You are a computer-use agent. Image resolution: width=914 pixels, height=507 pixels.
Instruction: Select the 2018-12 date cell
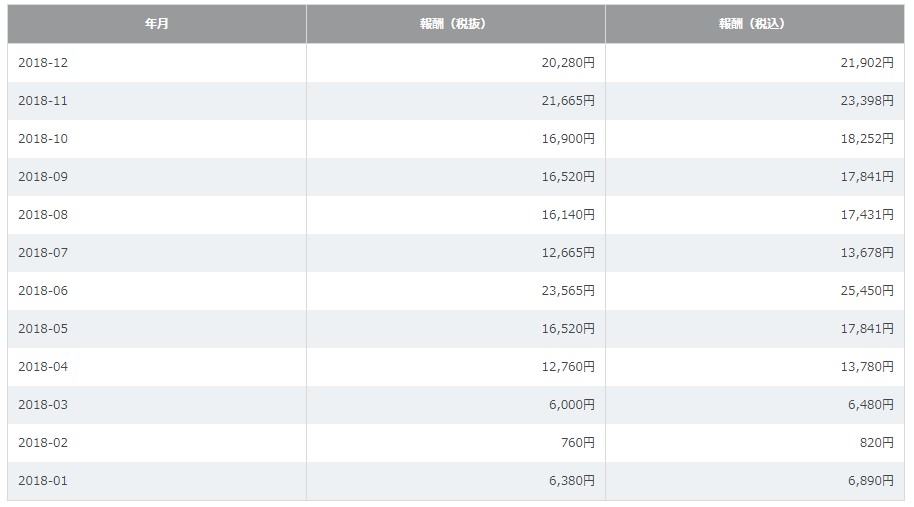[43, 63]
